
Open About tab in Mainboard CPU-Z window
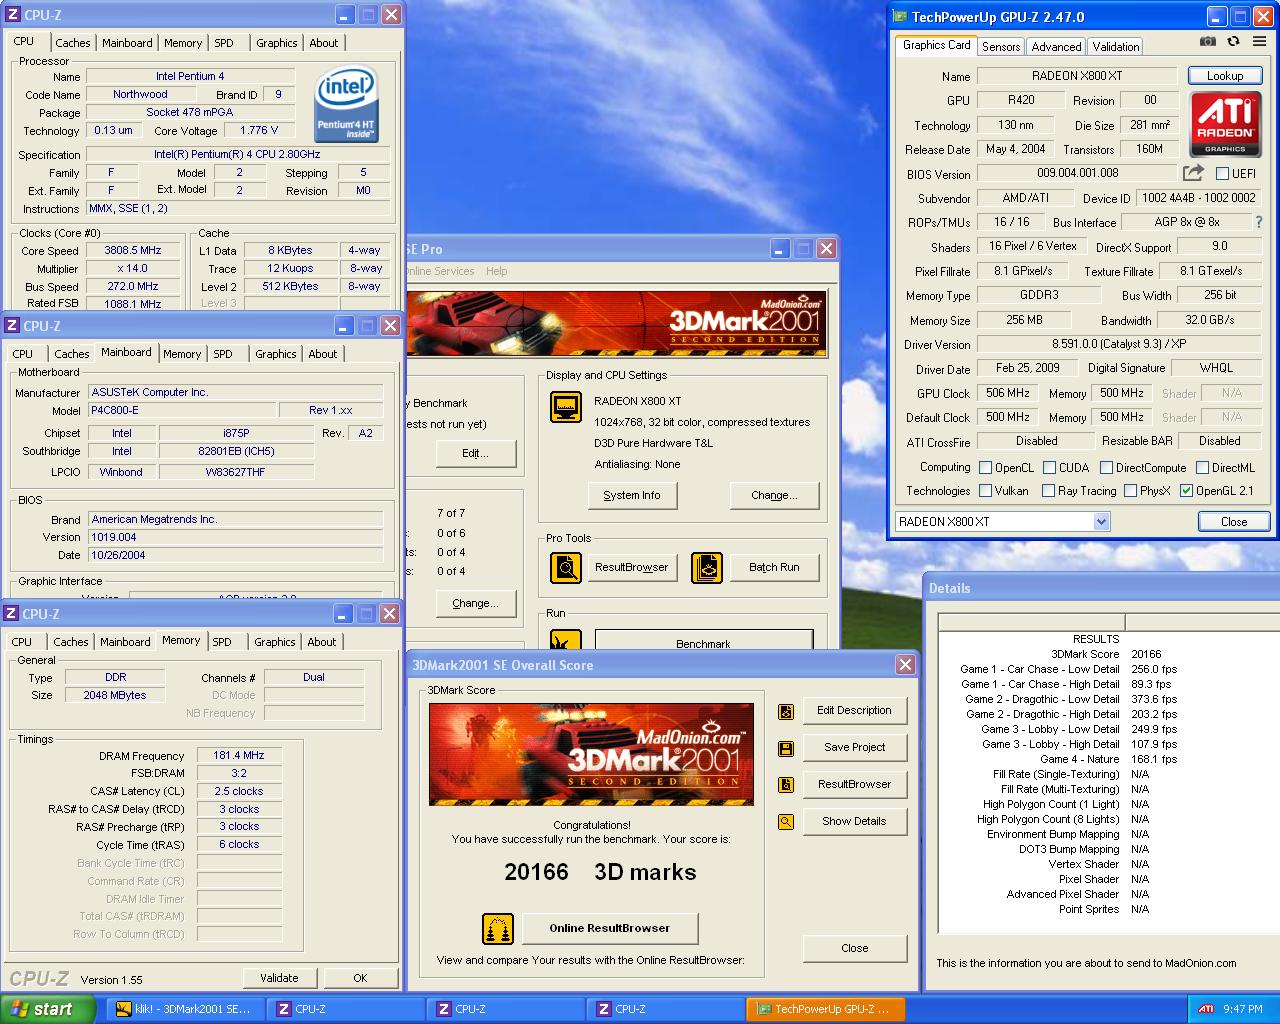pyautogui.click(x=322, y=354)
